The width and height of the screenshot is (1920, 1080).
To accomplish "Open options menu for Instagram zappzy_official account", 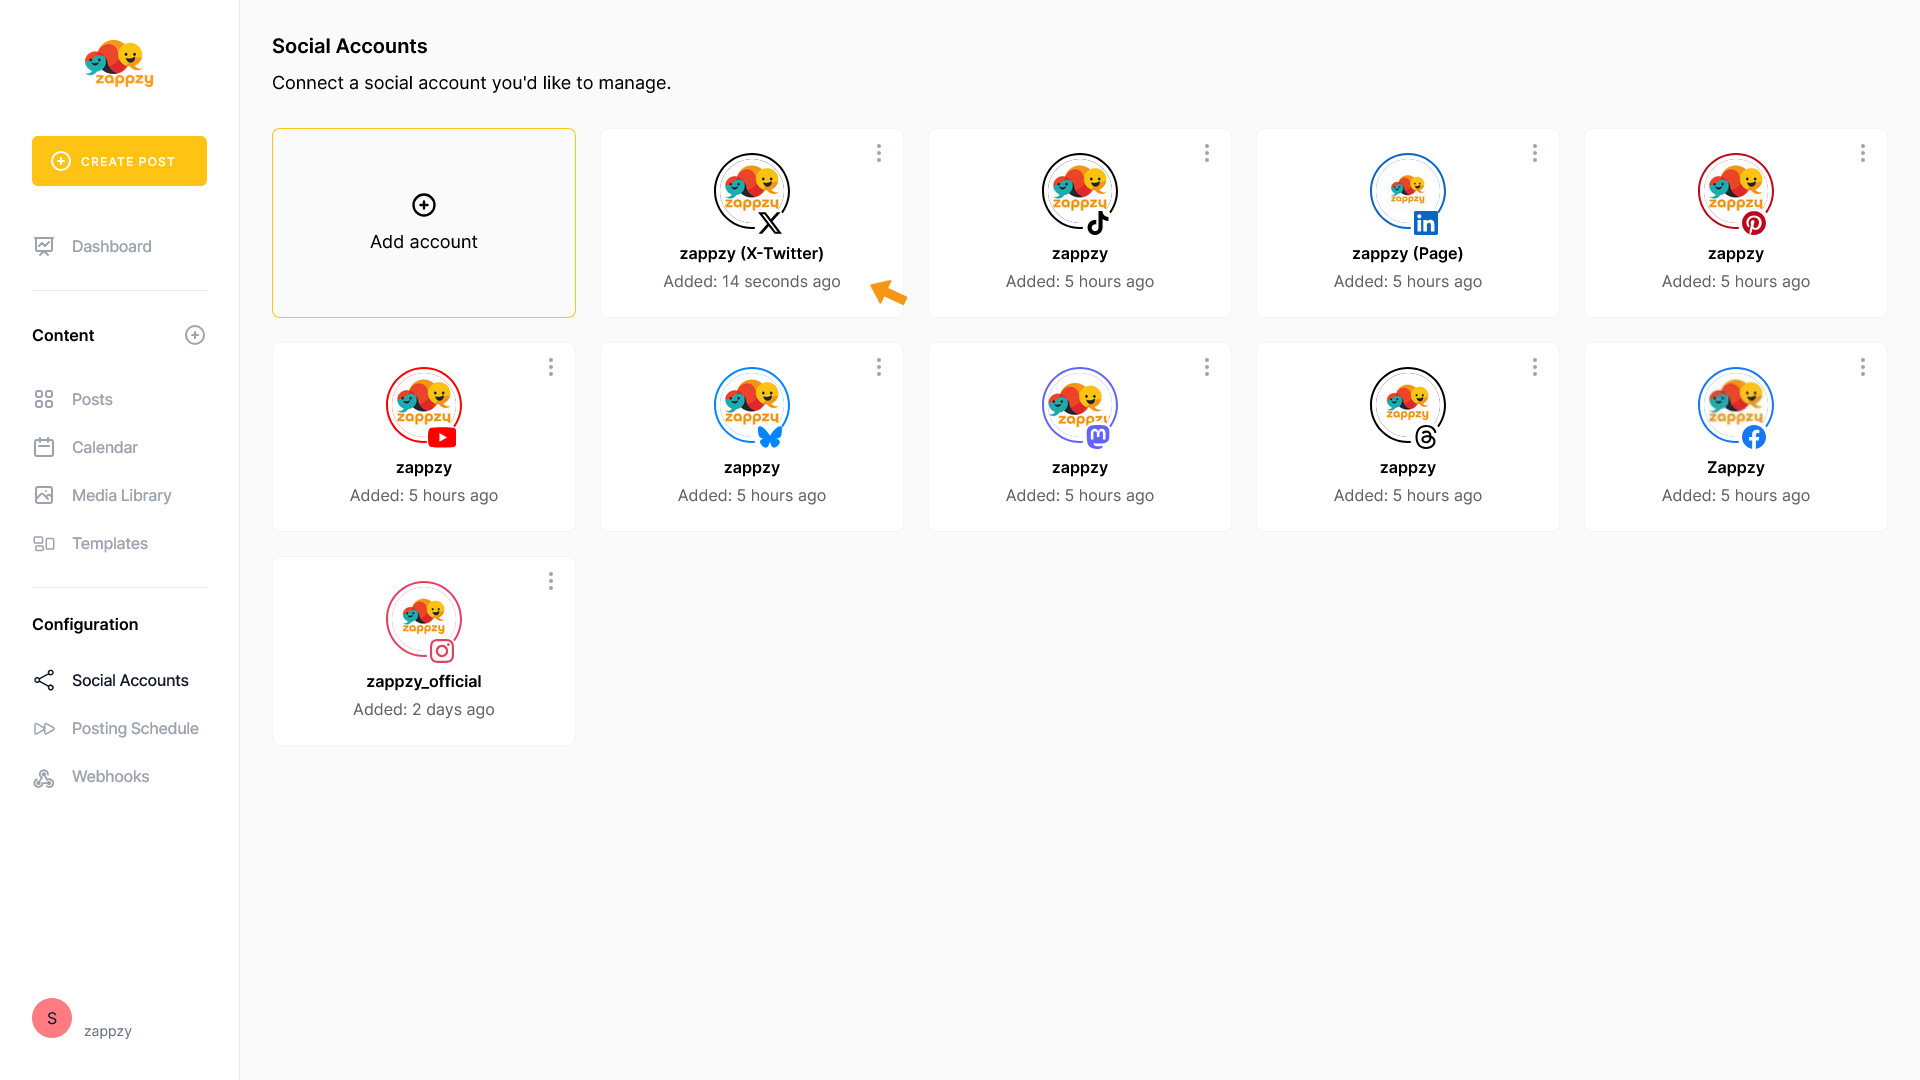I will [x=551, y=581].
